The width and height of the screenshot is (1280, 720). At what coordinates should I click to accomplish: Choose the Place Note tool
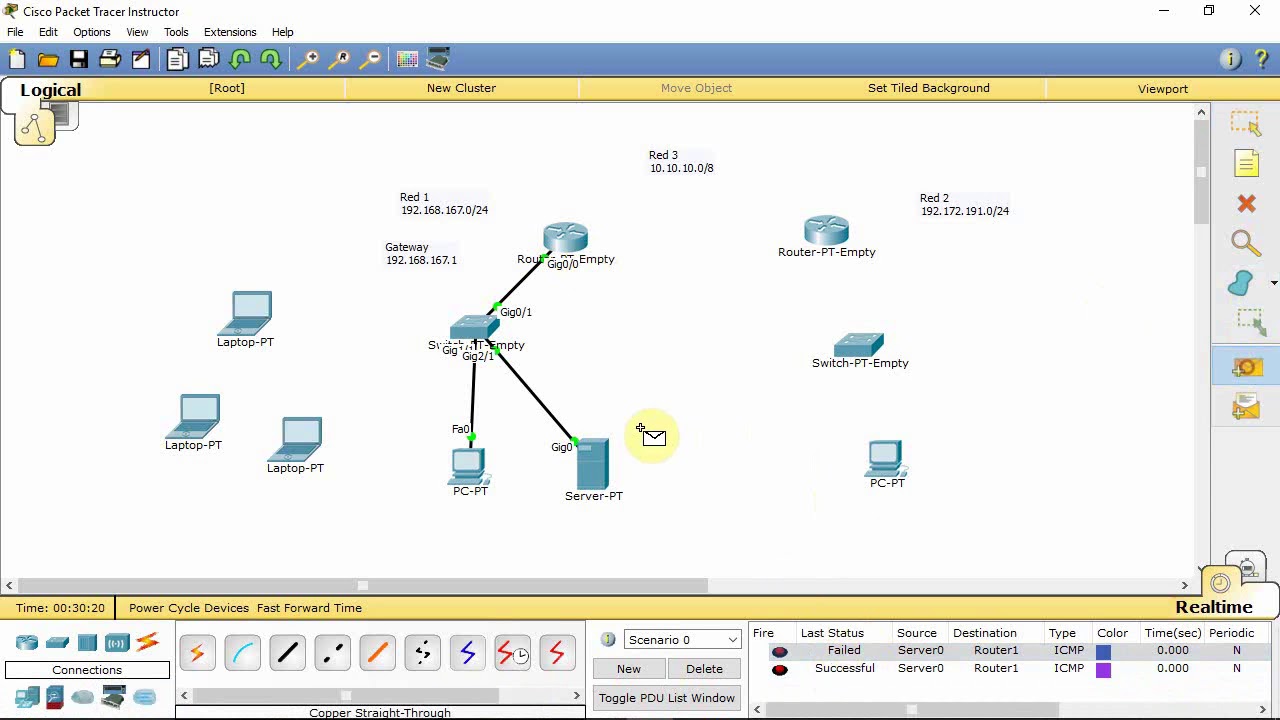point(1246,164)
